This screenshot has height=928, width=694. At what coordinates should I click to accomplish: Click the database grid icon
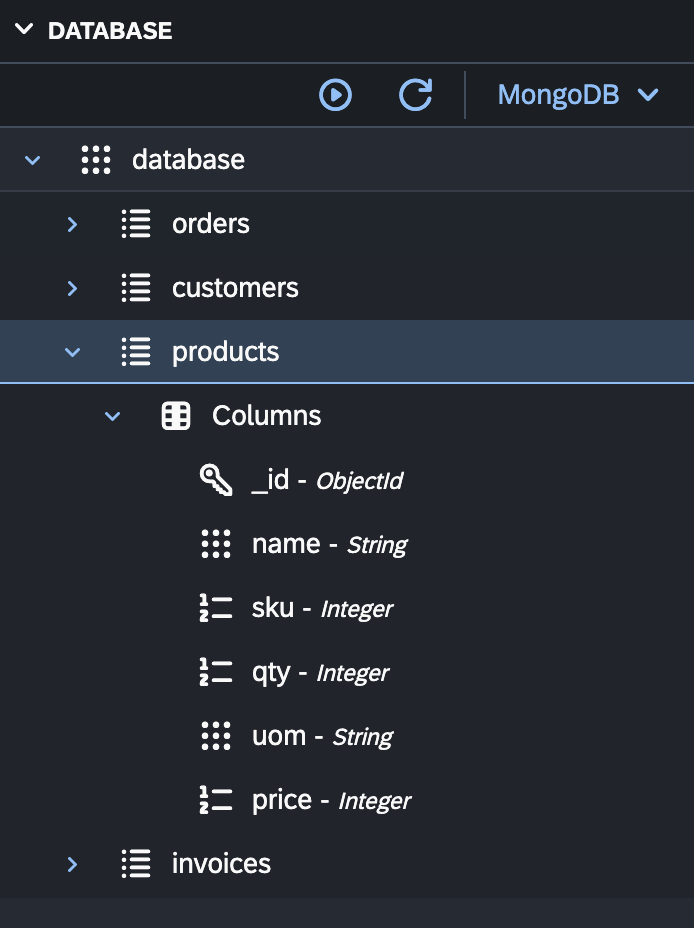point(96,160)
